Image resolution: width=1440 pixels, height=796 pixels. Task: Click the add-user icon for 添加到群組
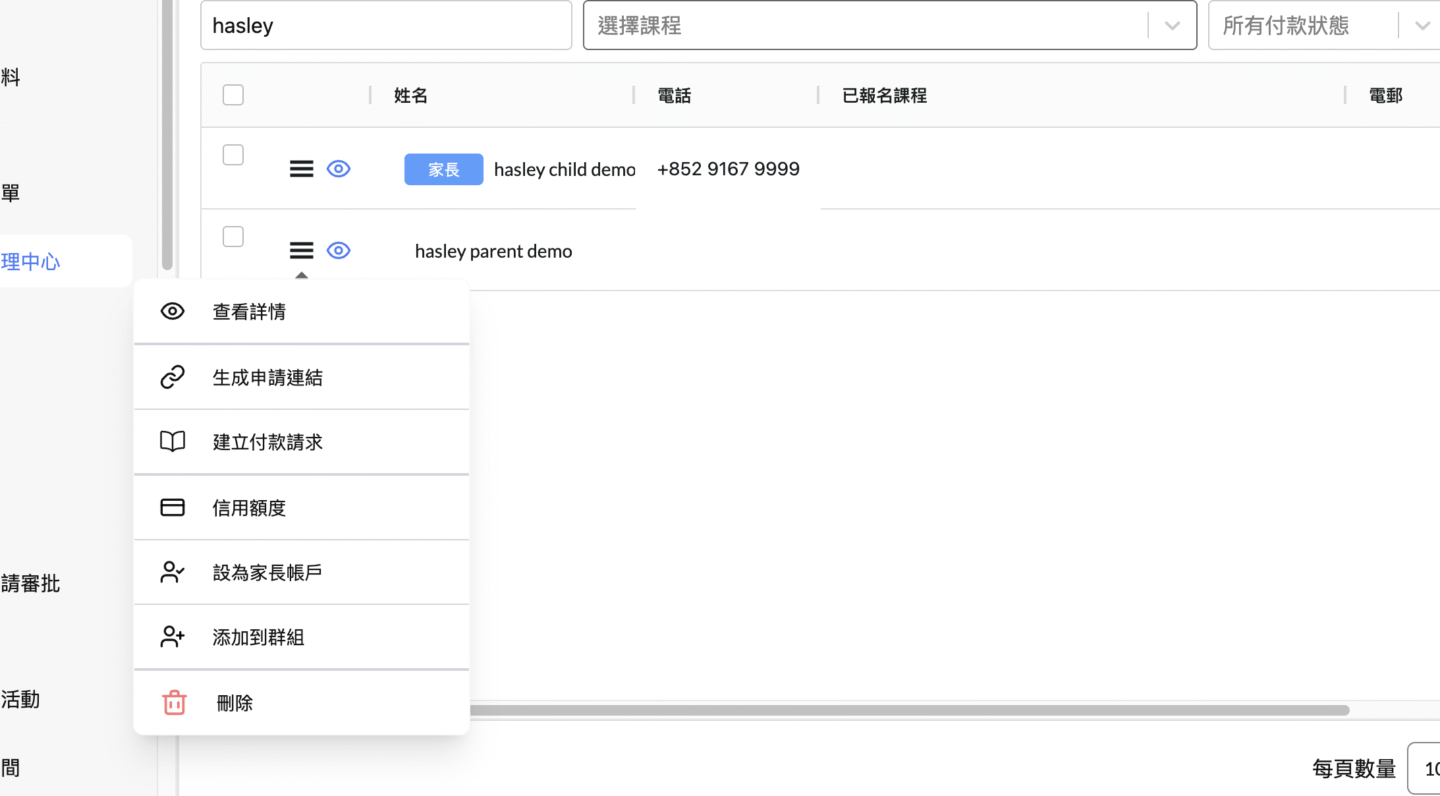point(173,637)
